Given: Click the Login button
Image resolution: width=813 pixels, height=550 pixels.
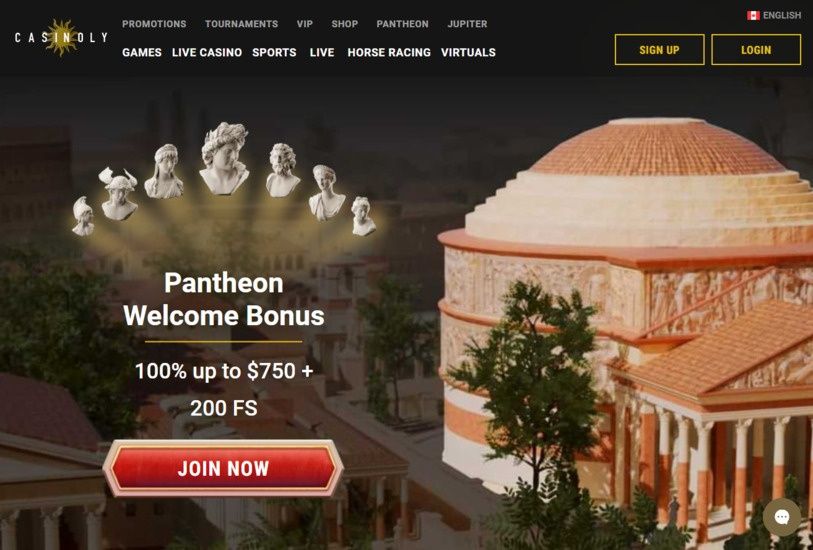Looking at the screenshot, I should click(x=756, y=50).
